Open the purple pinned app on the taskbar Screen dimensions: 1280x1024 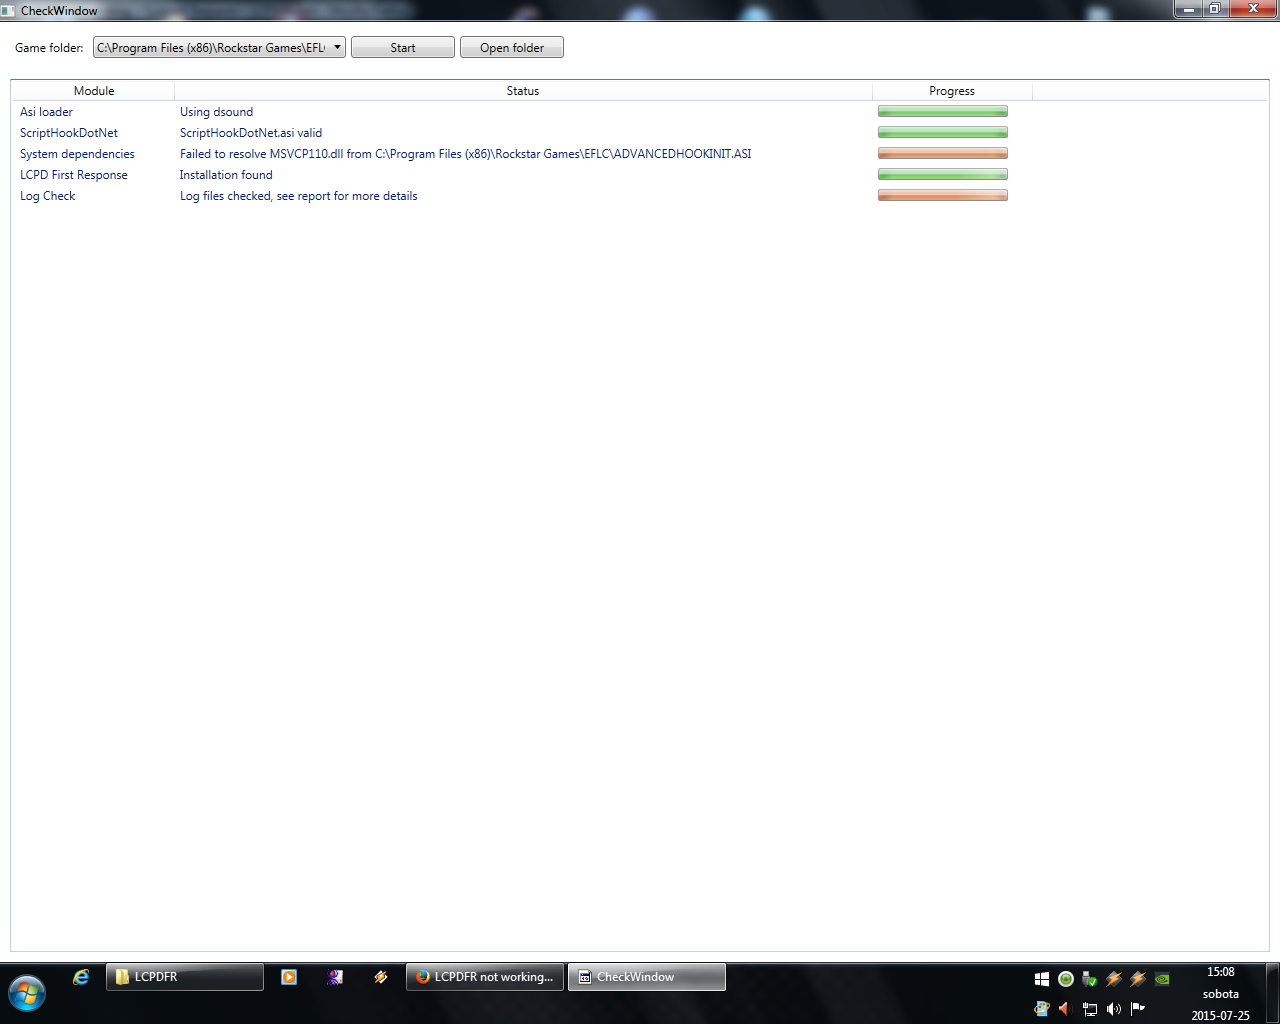[x=335, y=977]
